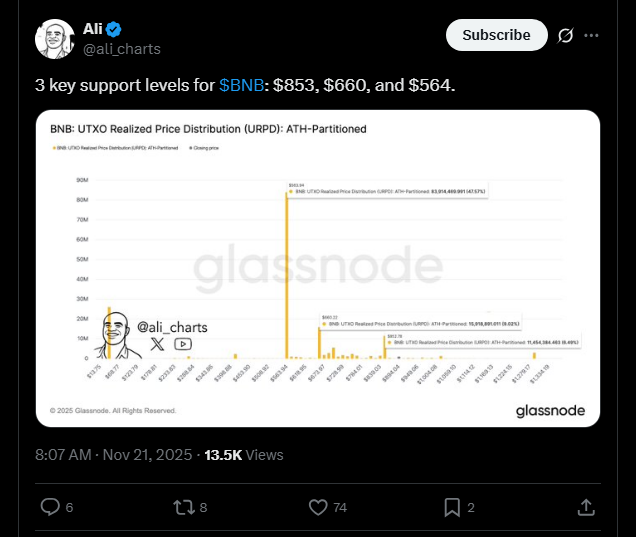
Task: Repost this tweet using the retweet icon
Action: coord(184,507)
